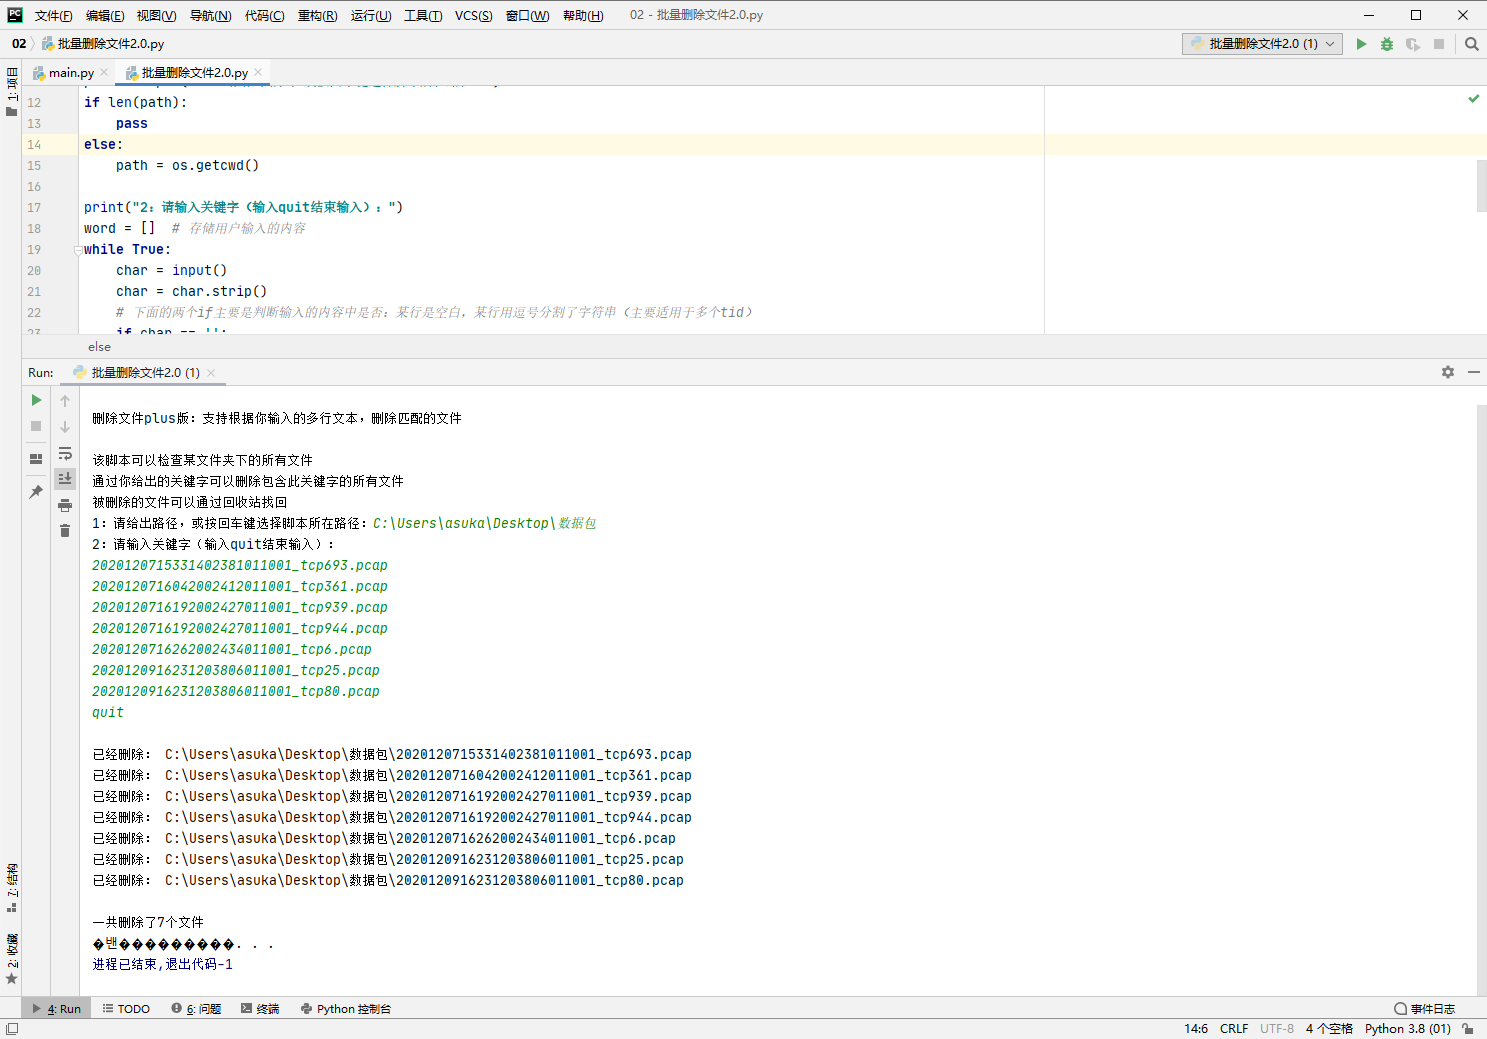Open the Structure tool window sidebar button
Image resolution: width=1487 pixels, height=1039 pixels.
pos(12,887)
